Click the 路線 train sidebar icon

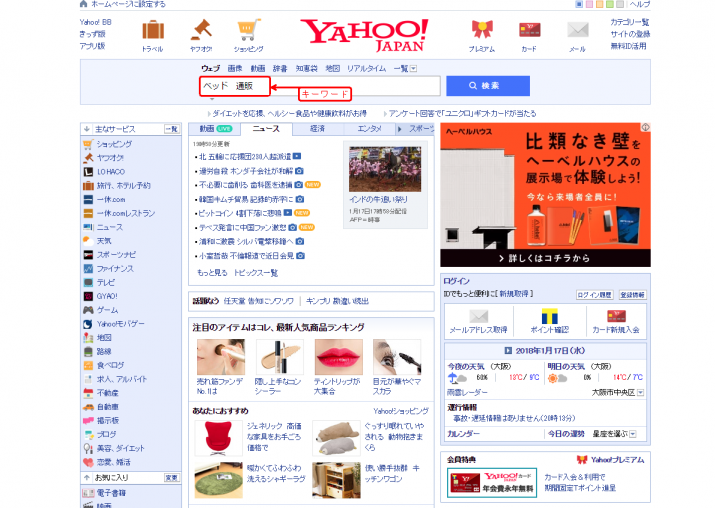[88, 352]
